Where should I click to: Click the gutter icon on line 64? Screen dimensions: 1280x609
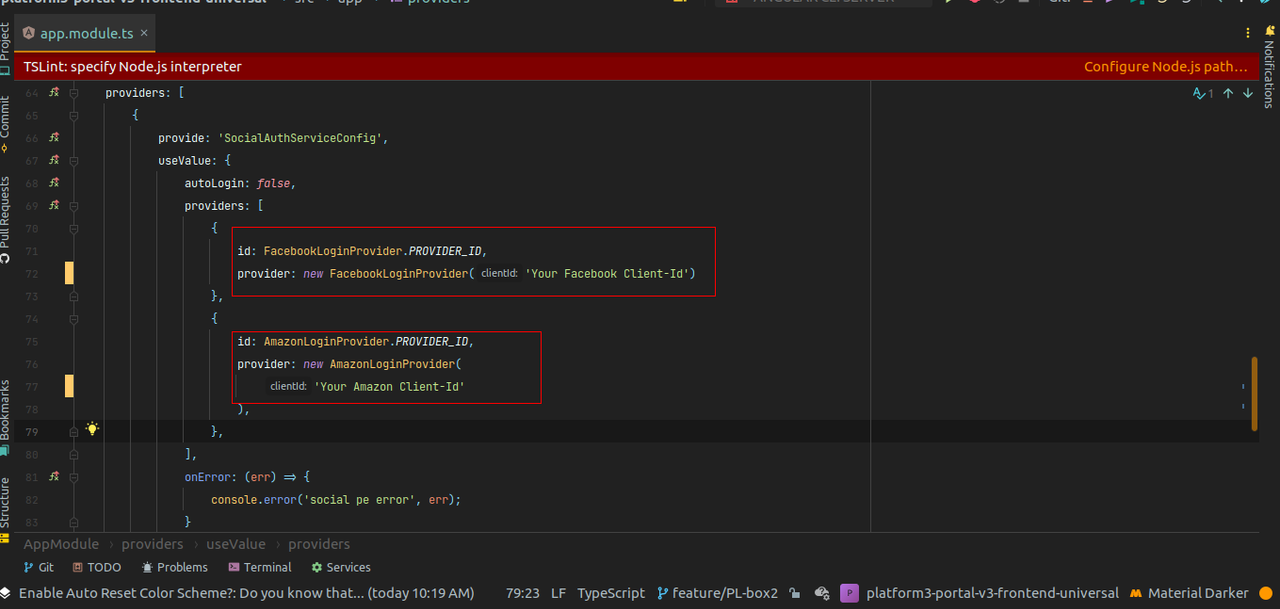[55, 92]
